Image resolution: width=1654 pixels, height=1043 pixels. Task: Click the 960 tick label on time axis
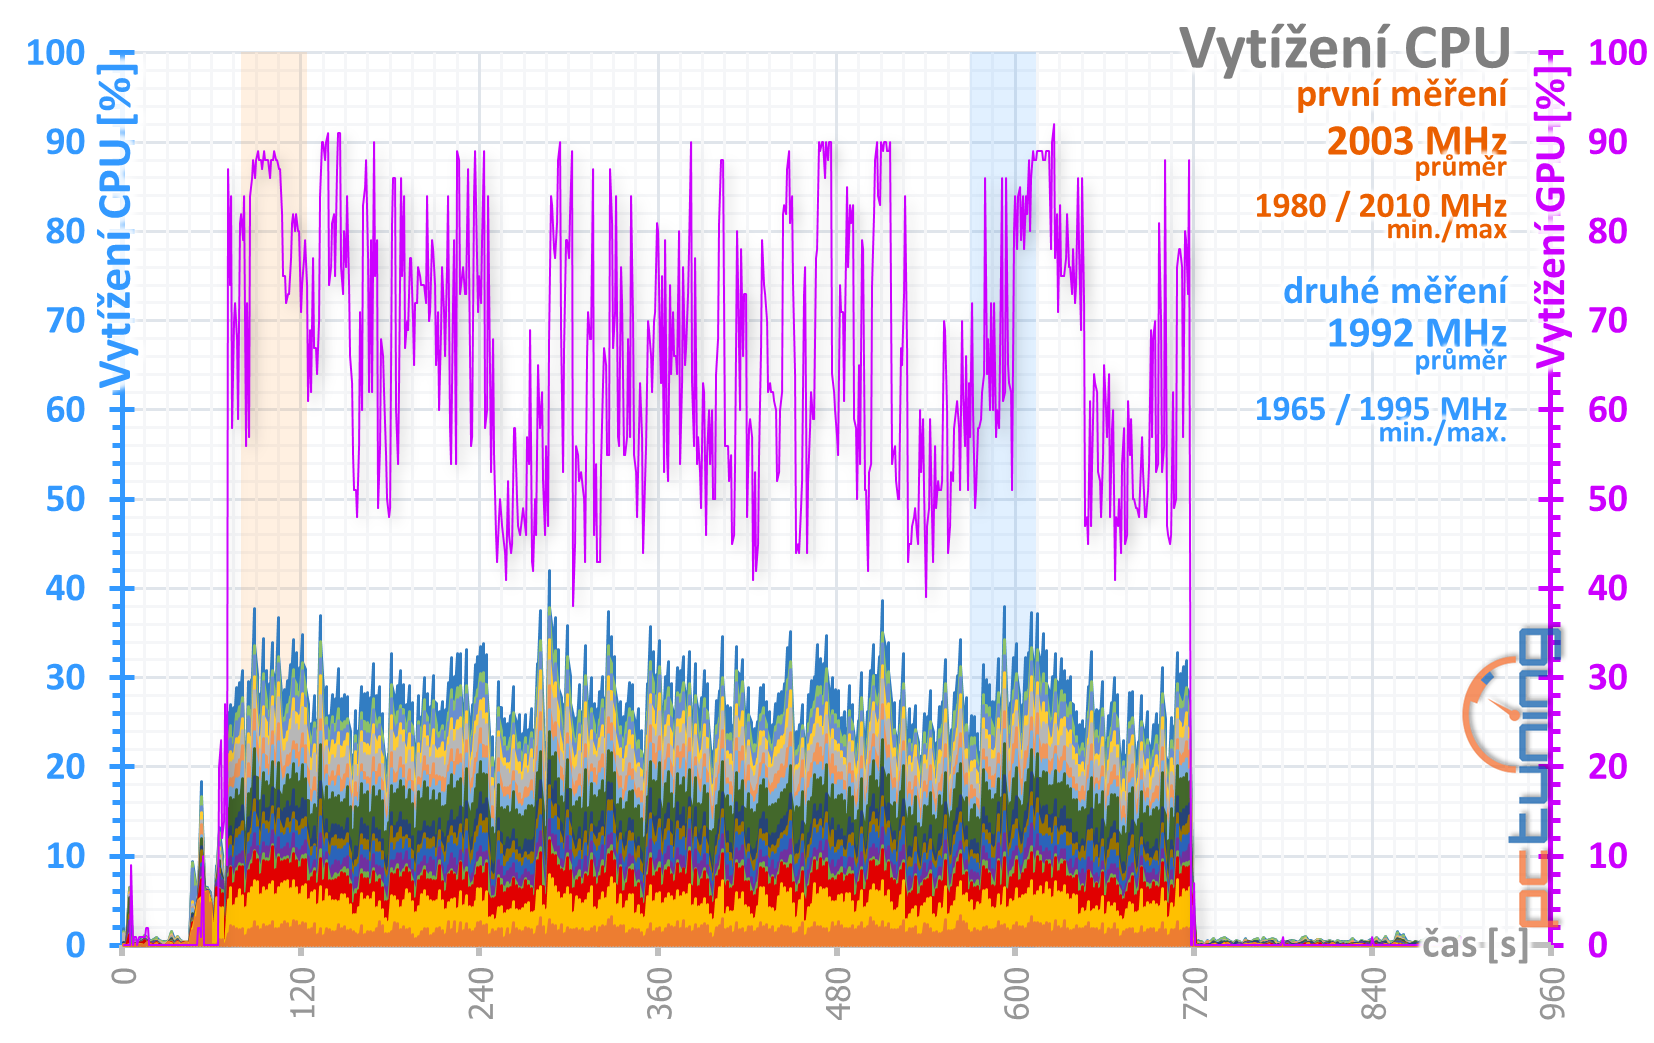1552,992
